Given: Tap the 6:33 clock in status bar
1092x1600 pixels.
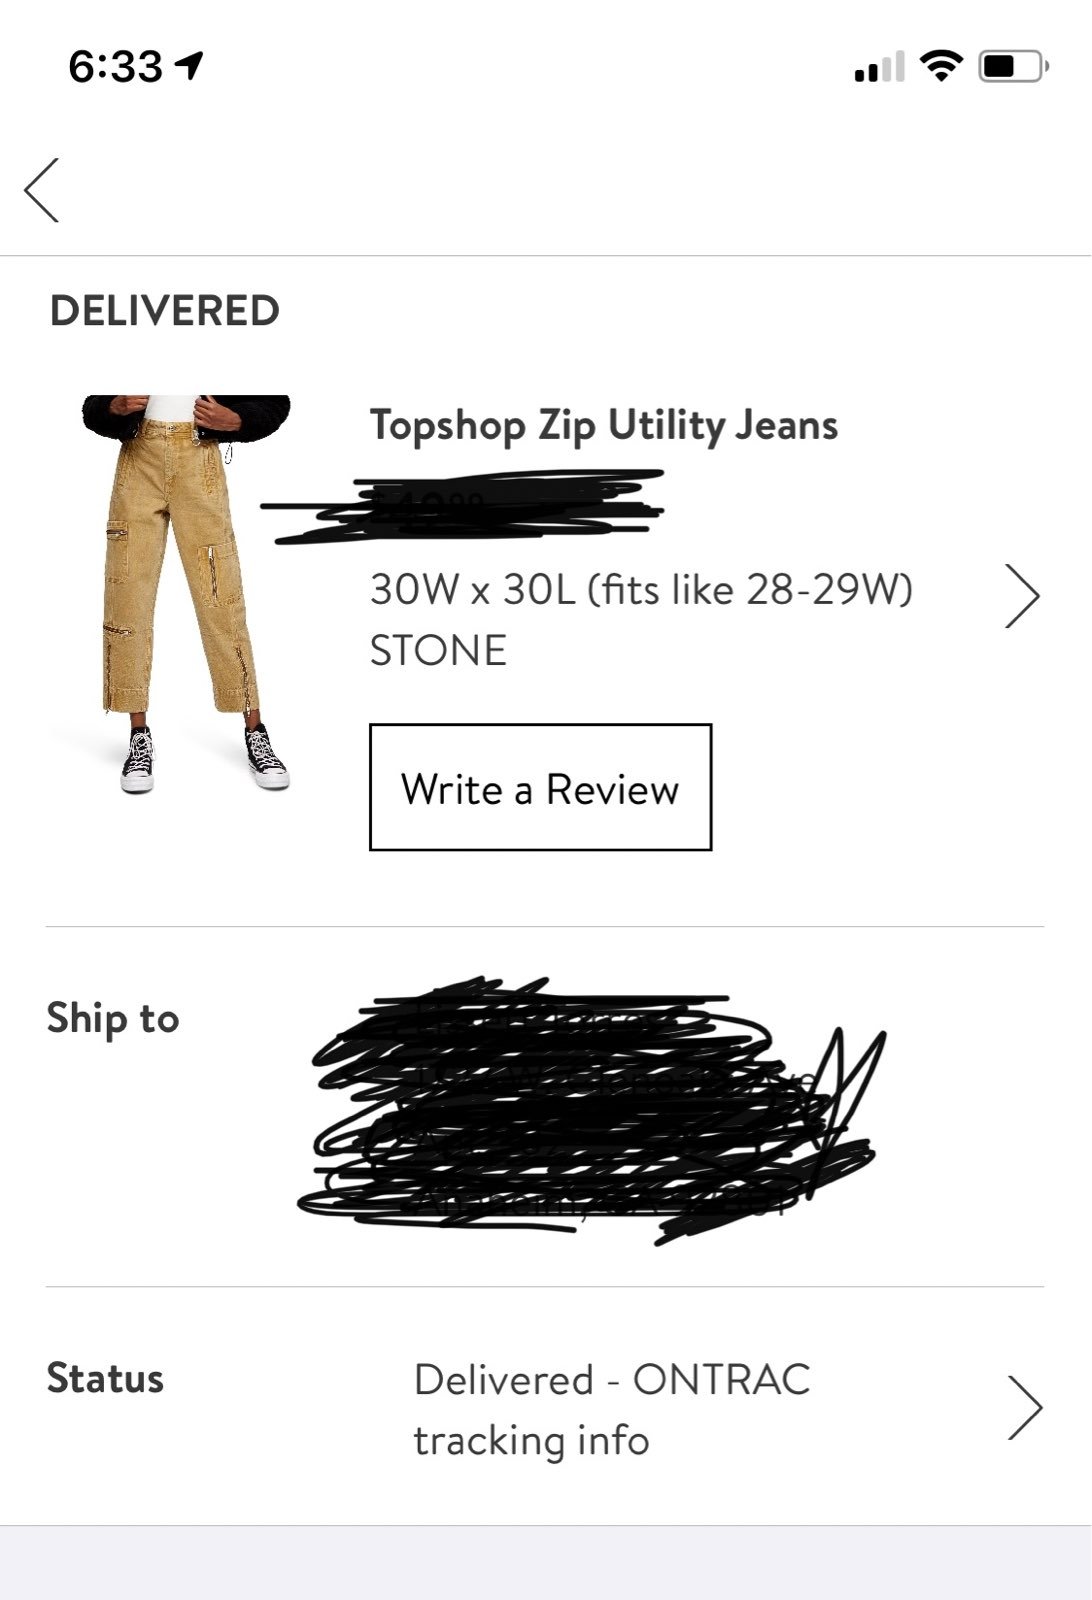Looking at the screenshot, I should point(116,67).
